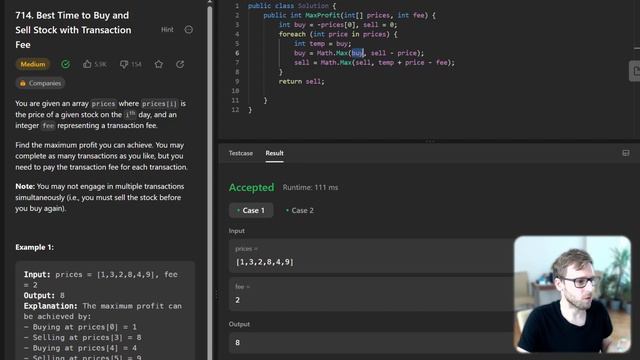Screen dimensions: 640x360
Task: Click the panel divider handle above Testcase tab
Action: point(429,141)
